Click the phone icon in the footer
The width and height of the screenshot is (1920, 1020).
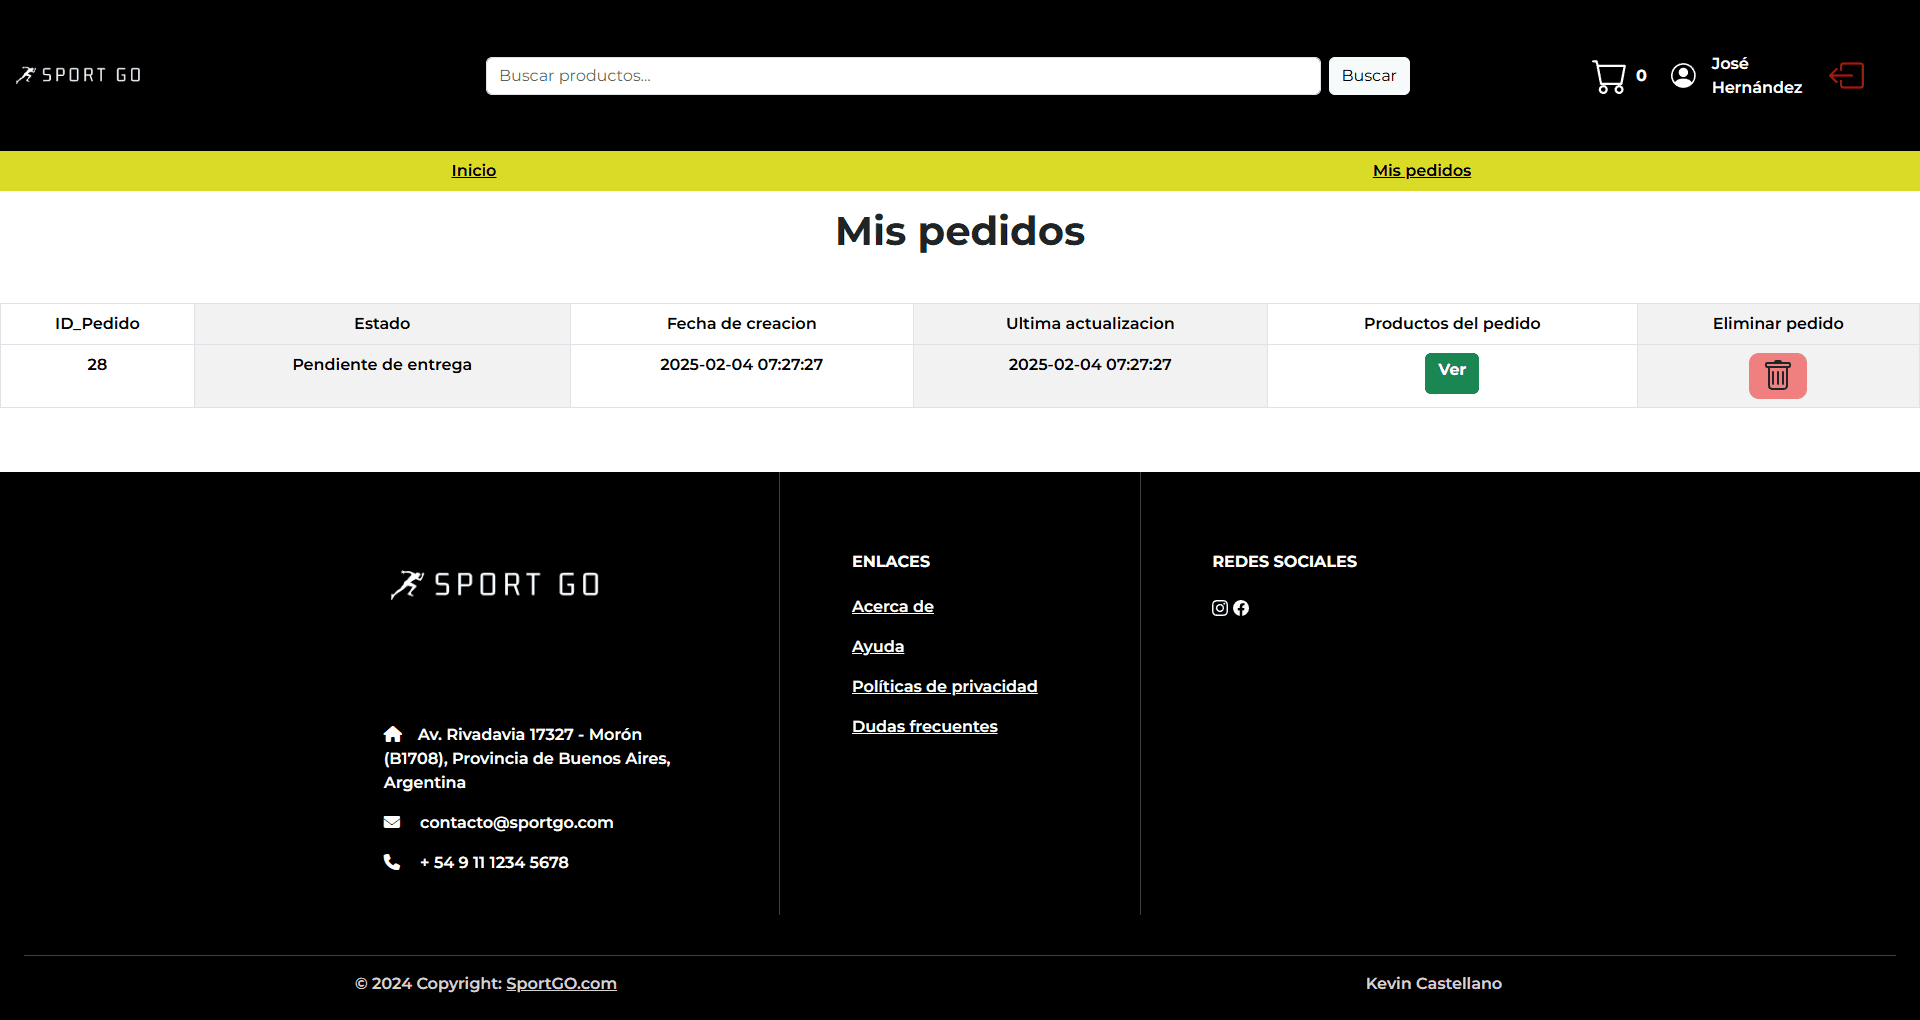pos(392,862)
